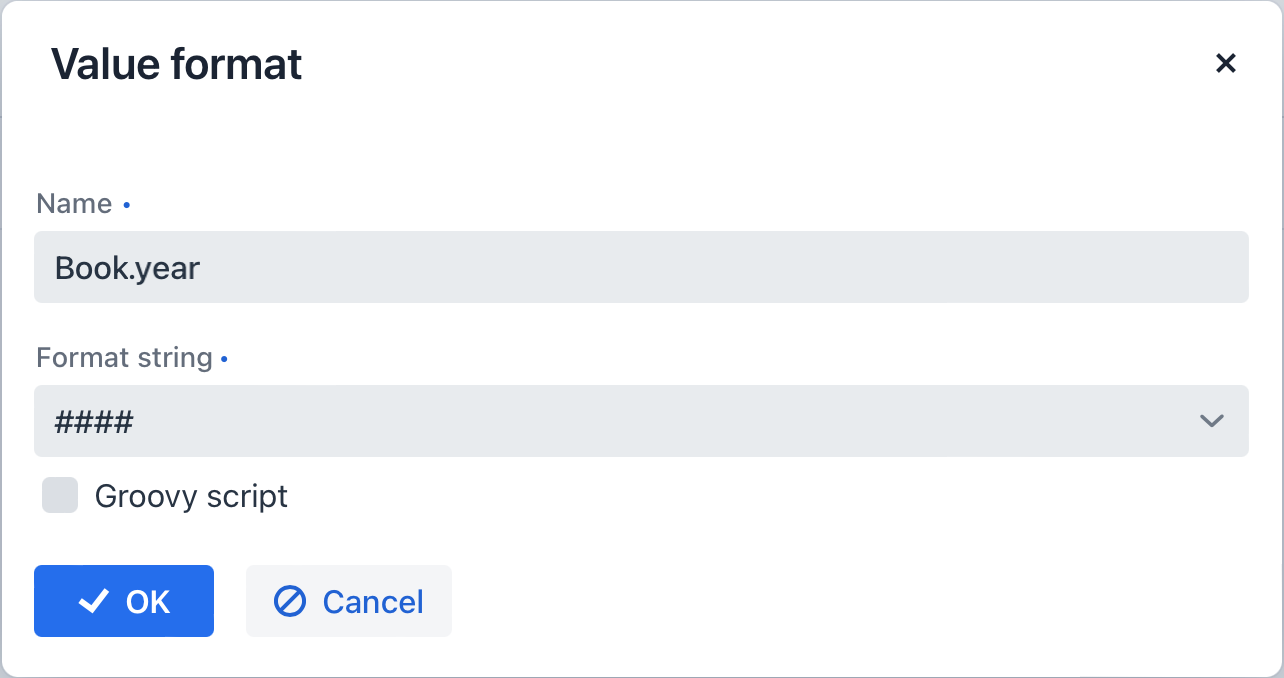The image size is (1284, 678).
Task: Click the Book.year text in Name
Action: pyautogui.click(x=127, y=268)
